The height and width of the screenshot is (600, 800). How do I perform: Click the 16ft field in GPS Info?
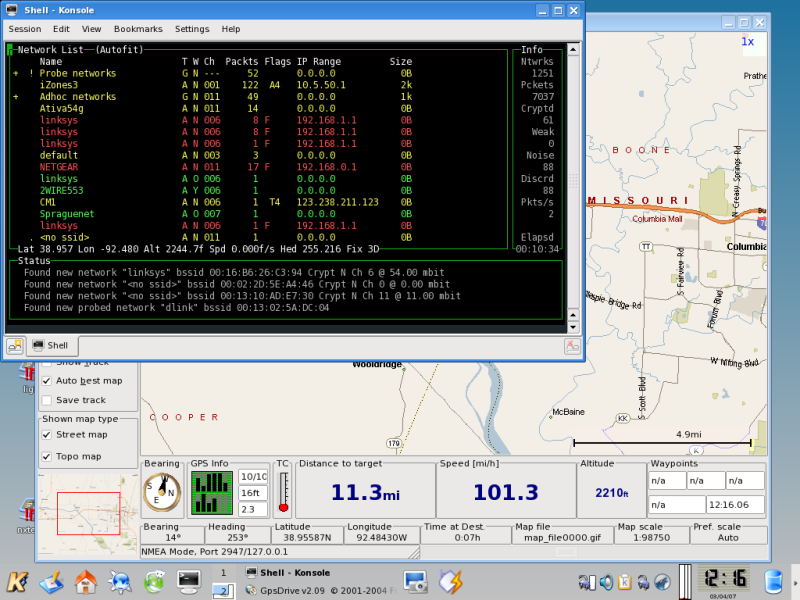[253, 493]
